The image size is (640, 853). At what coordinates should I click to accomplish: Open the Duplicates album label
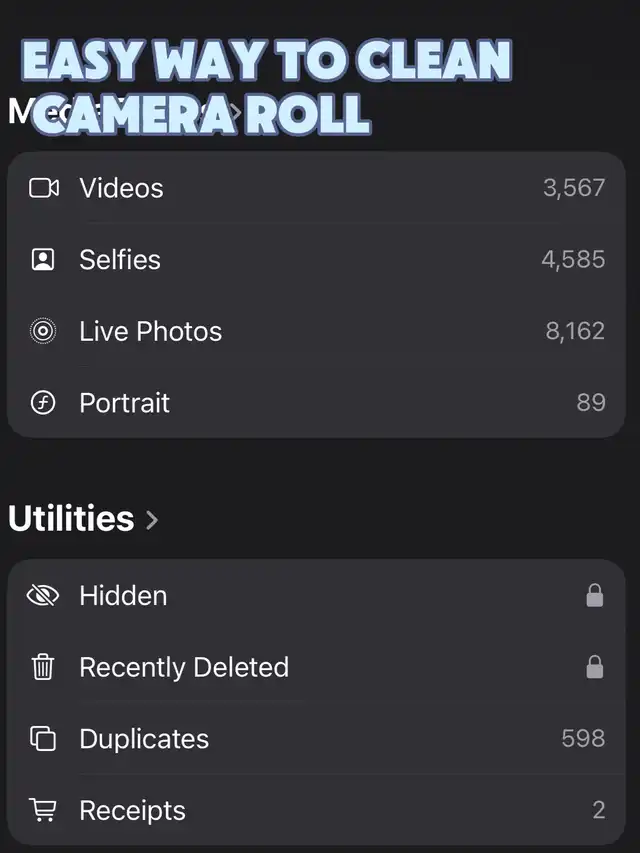coord(144,740)
